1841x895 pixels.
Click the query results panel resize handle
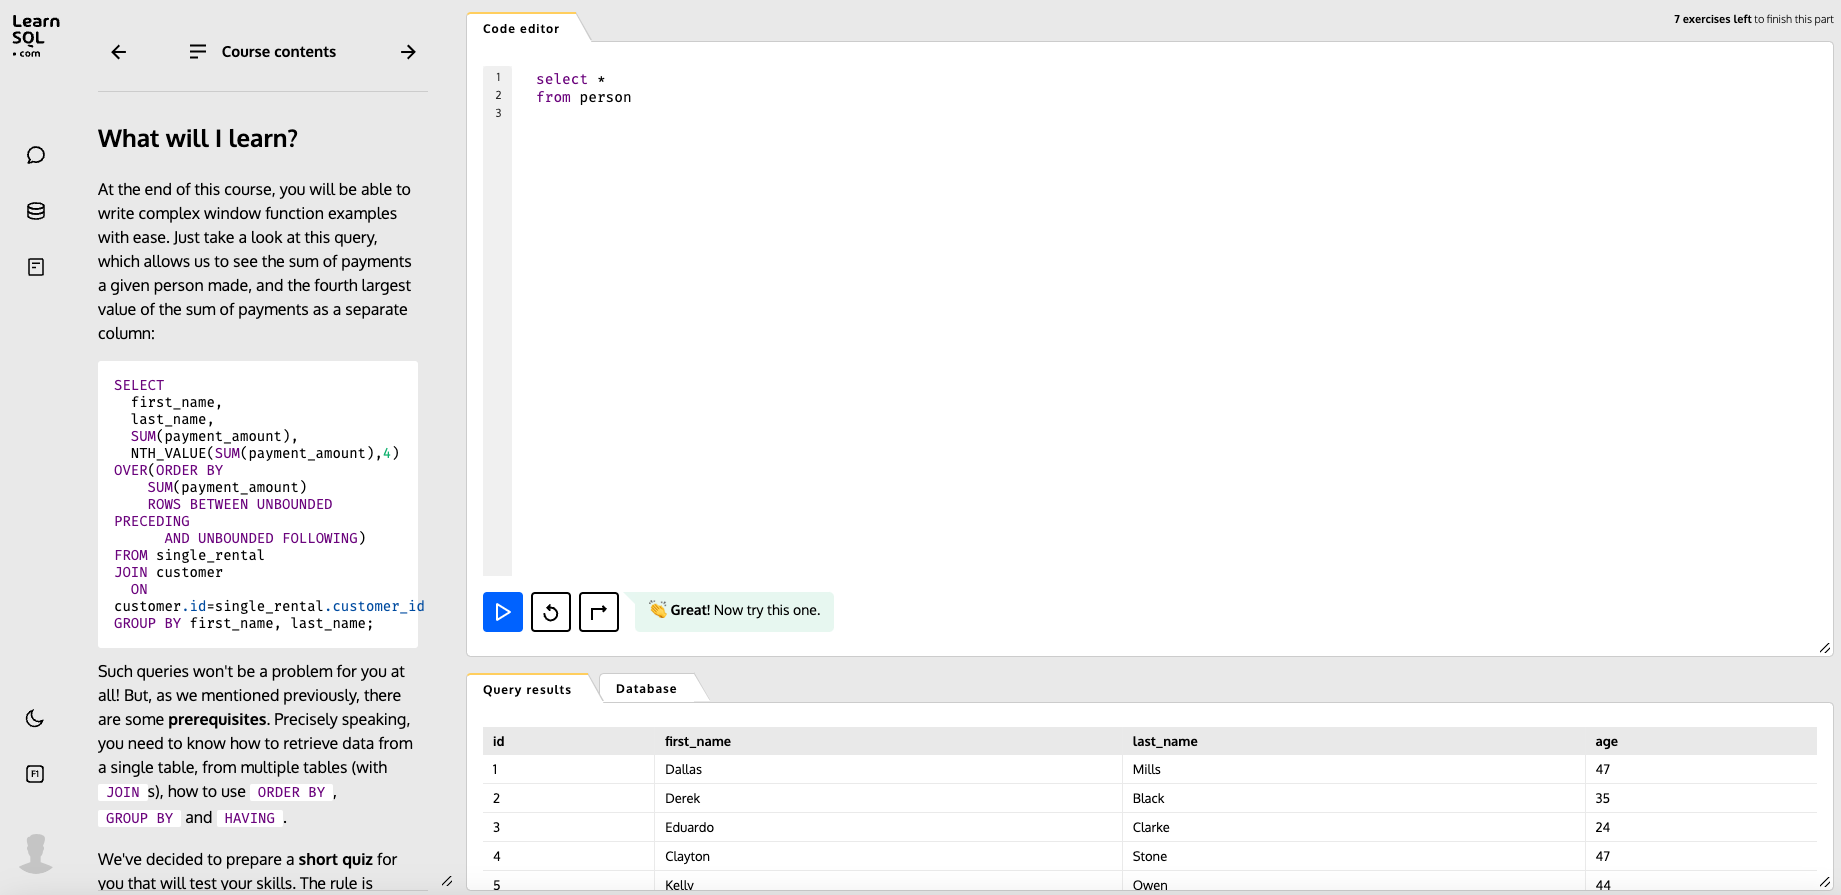(1825, 881)
